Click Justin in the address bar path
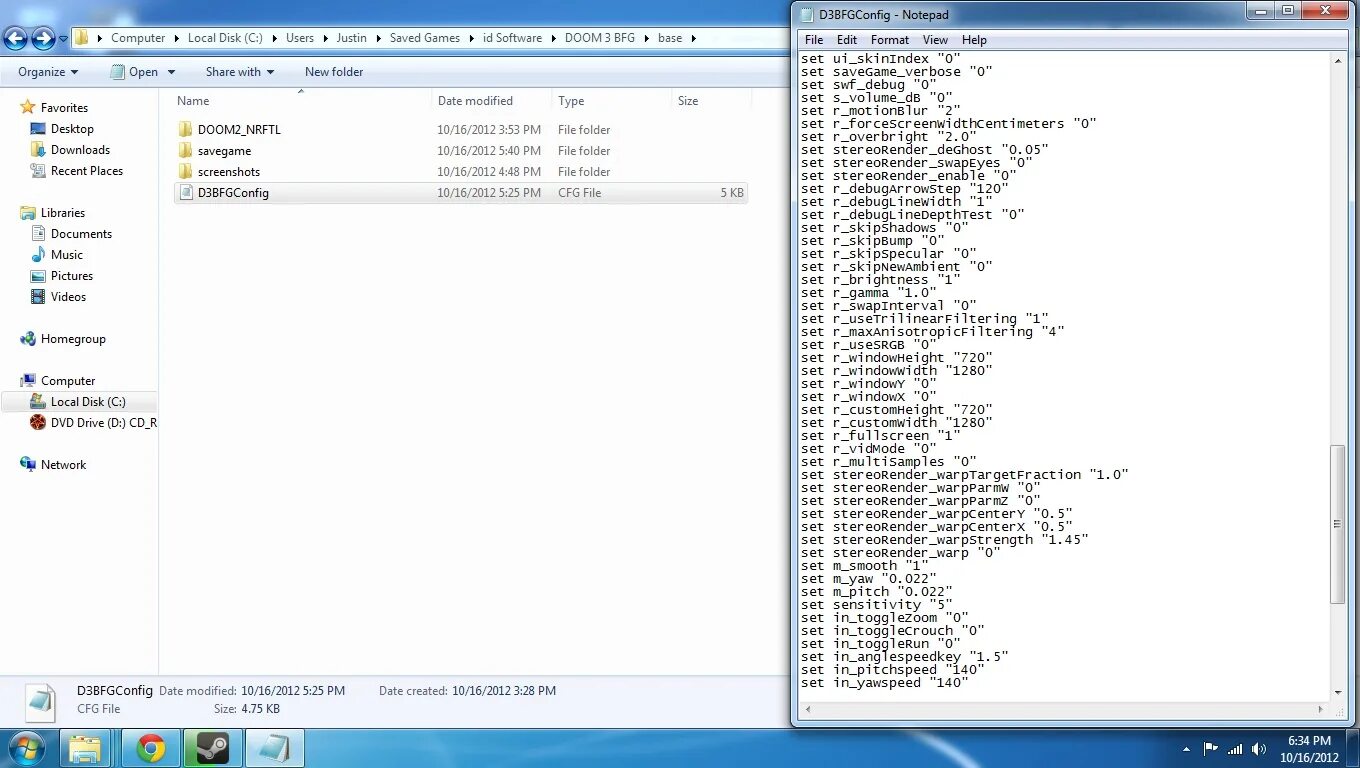Viewport: 1360px width, 768px height. click(351, 38)
